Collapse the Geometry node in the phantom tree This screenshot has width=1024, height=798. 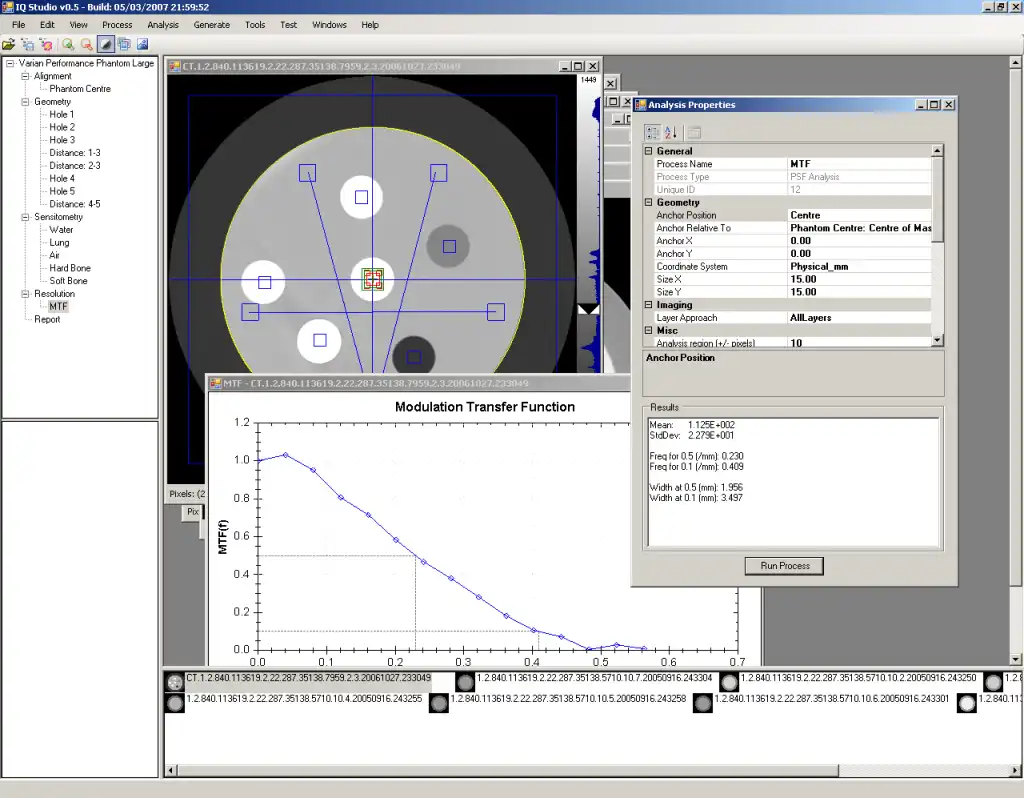[25, 102]
